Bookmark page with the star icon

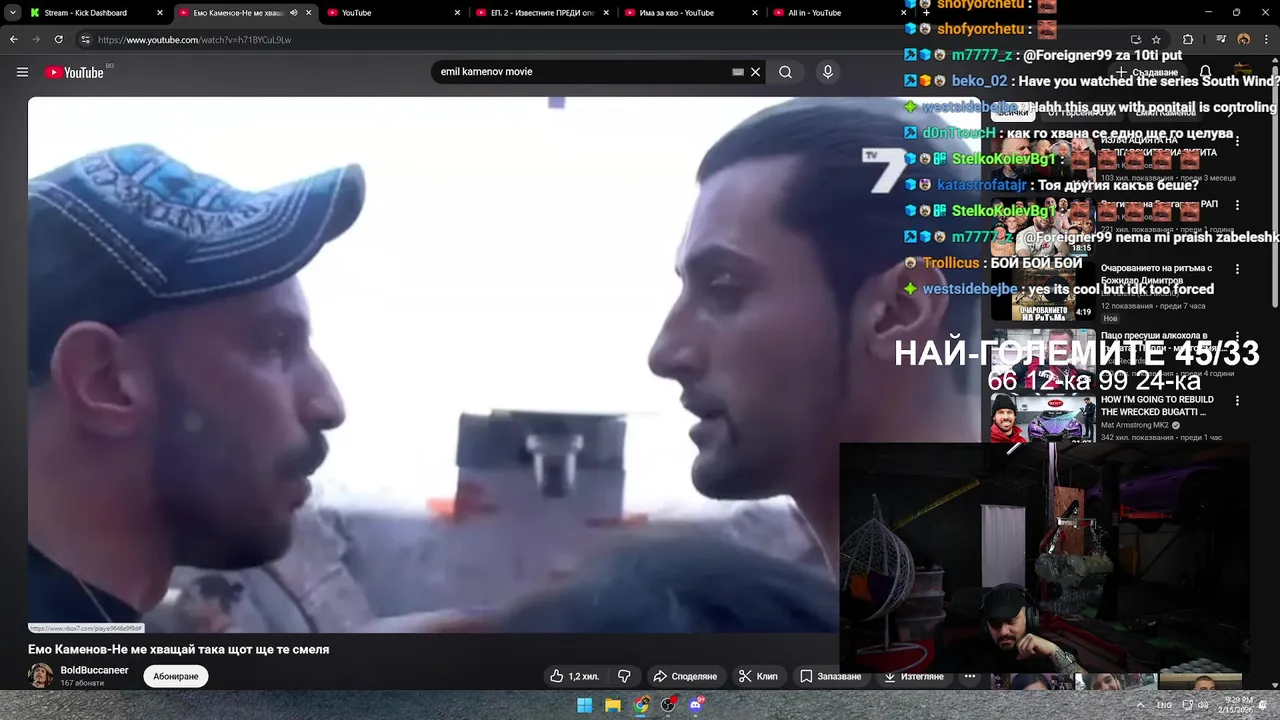(x=1156, y=40)
